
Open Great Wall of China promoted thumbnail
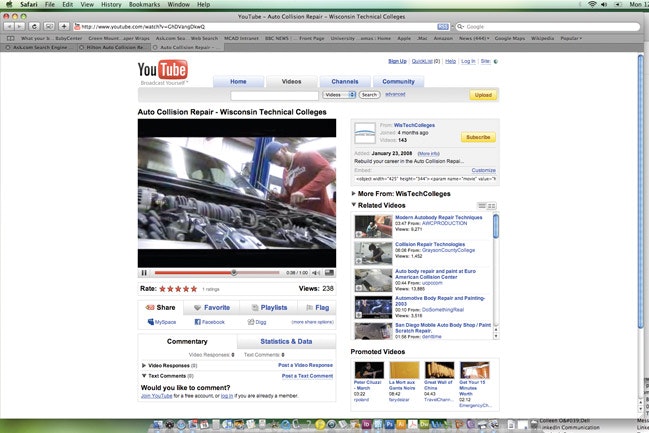pyautogui.click(x=440, y=370)
